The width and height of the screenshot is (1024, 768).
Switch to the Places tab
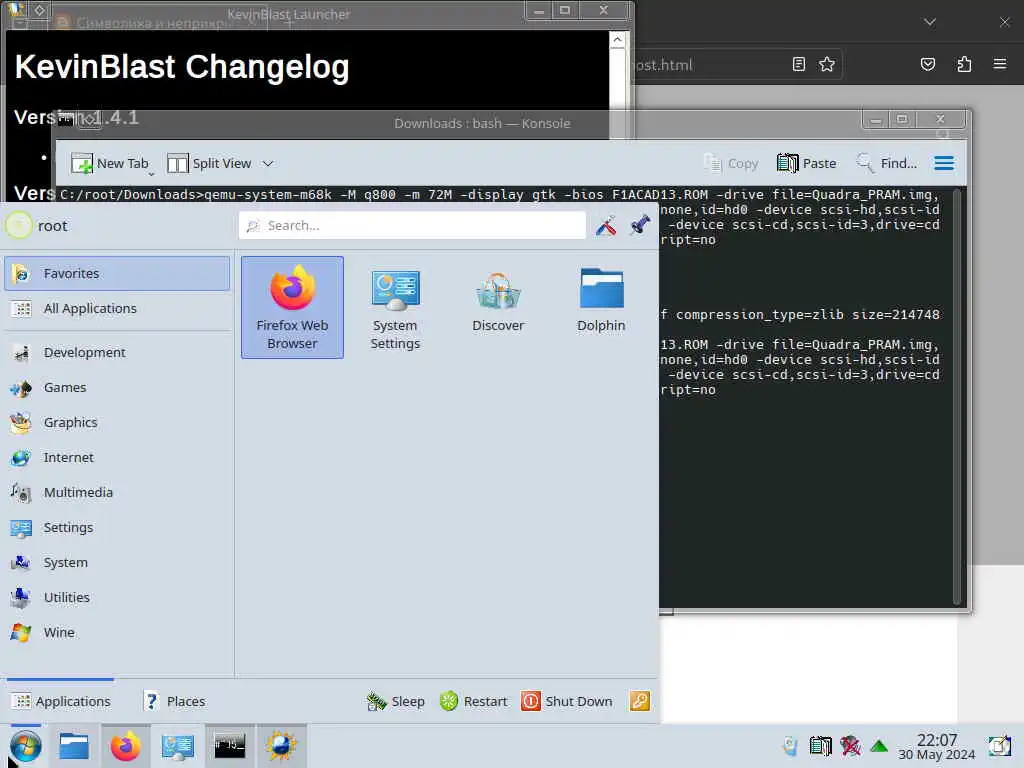(x=174, y=701)
